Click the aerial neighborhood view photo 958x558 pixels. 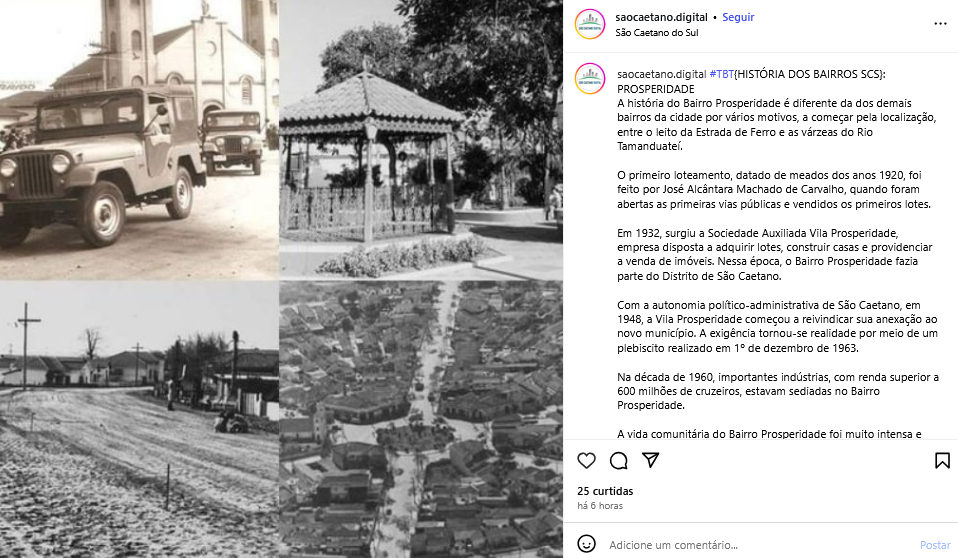421,420
